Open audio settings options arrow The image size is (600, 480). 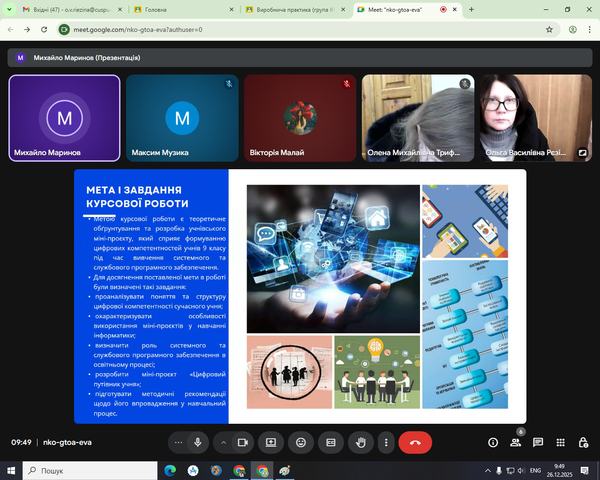click(178, 442)
